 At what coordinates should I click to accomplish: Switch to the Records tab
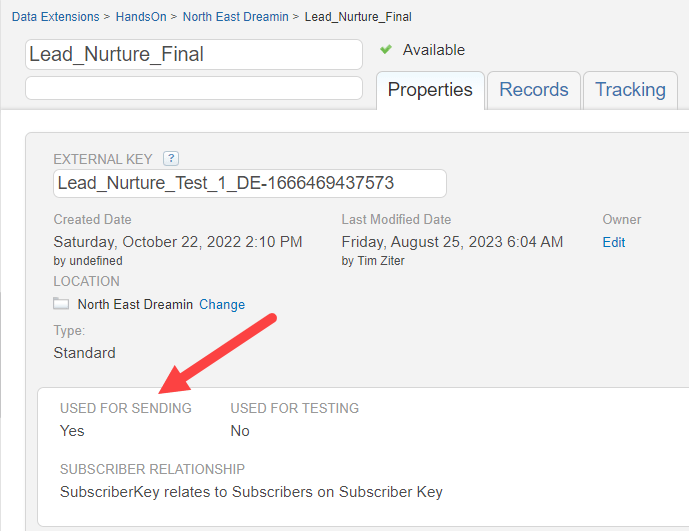pyautogui.click(x=534, y=90)
